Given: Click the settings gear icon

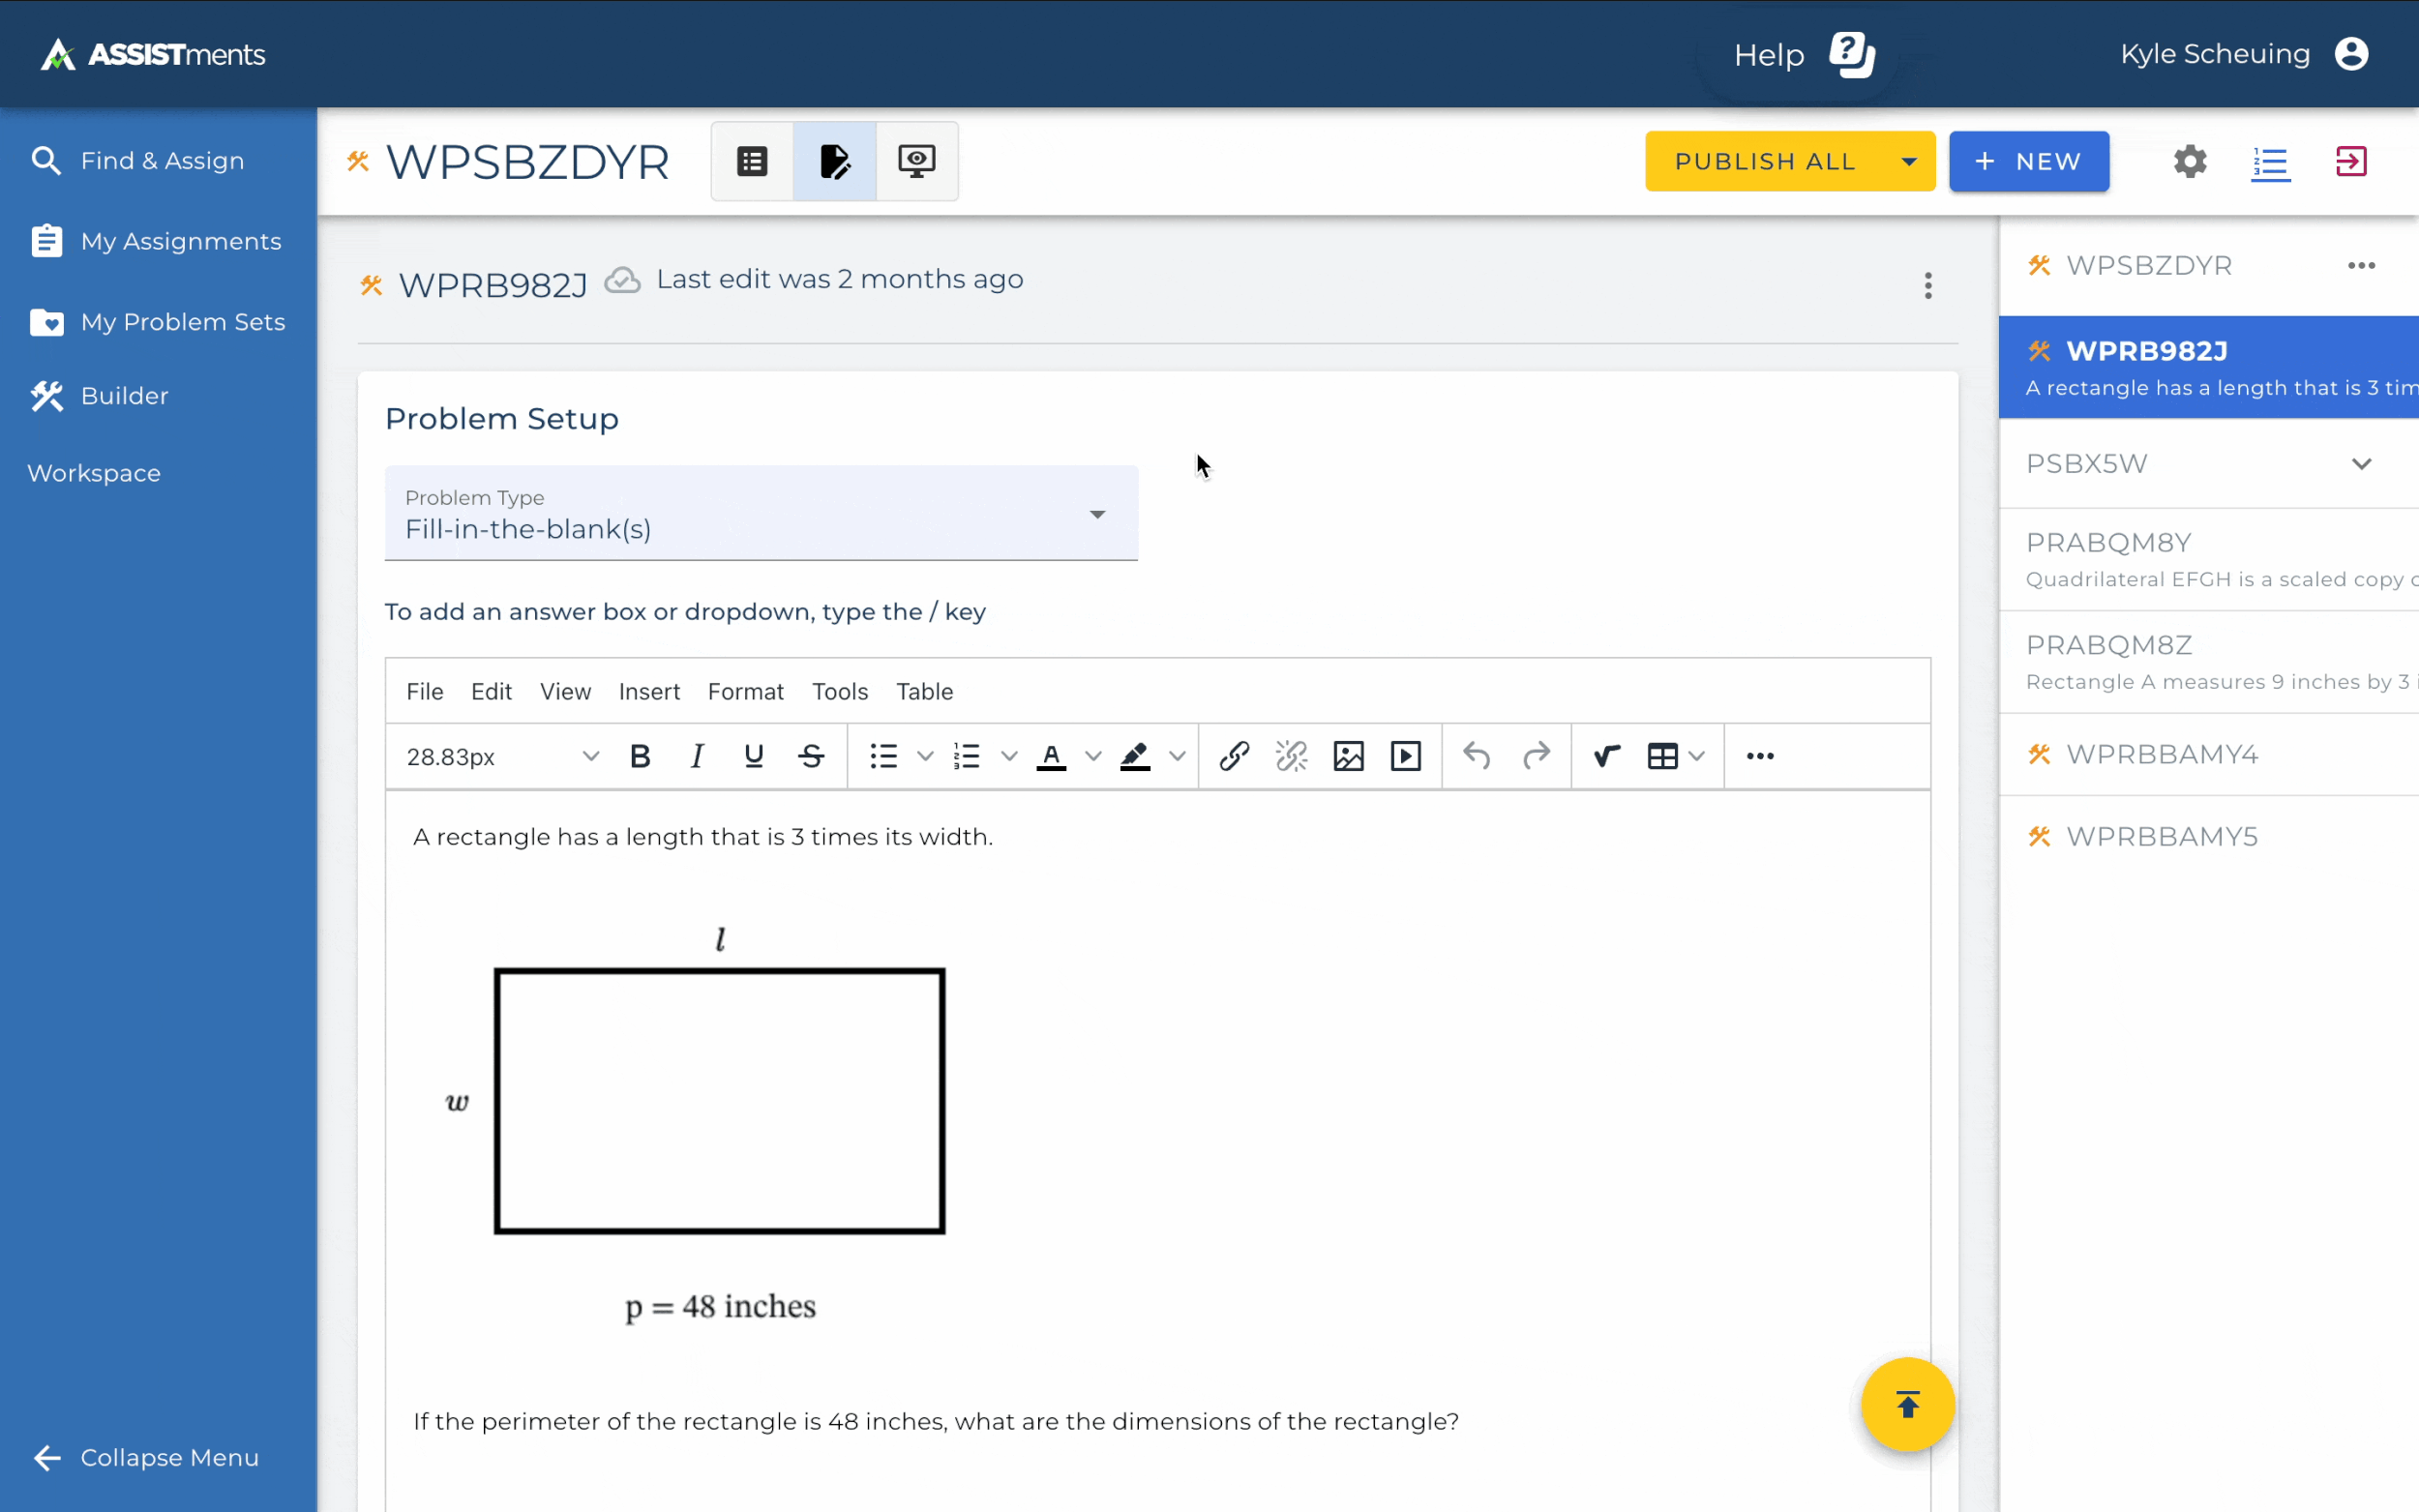Looking at the screenshot, I should [2189, 161].
